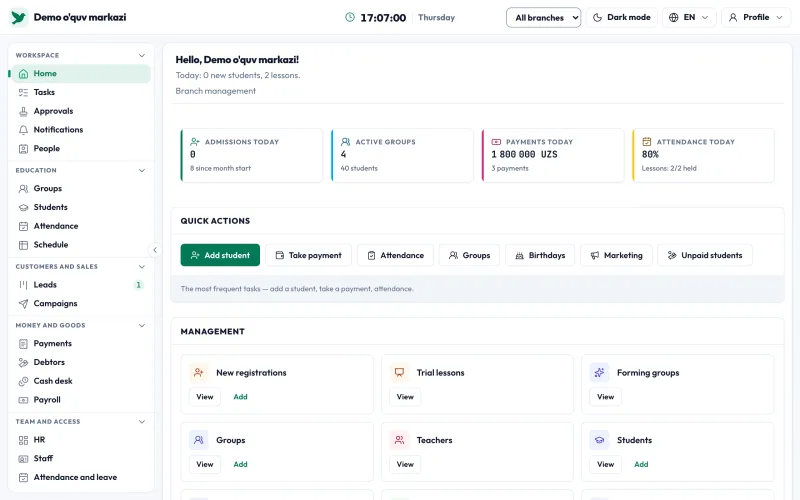This screenshot has width=800, height=500.
Task: Click View under the Teachers card
Action: click(405, 464)
